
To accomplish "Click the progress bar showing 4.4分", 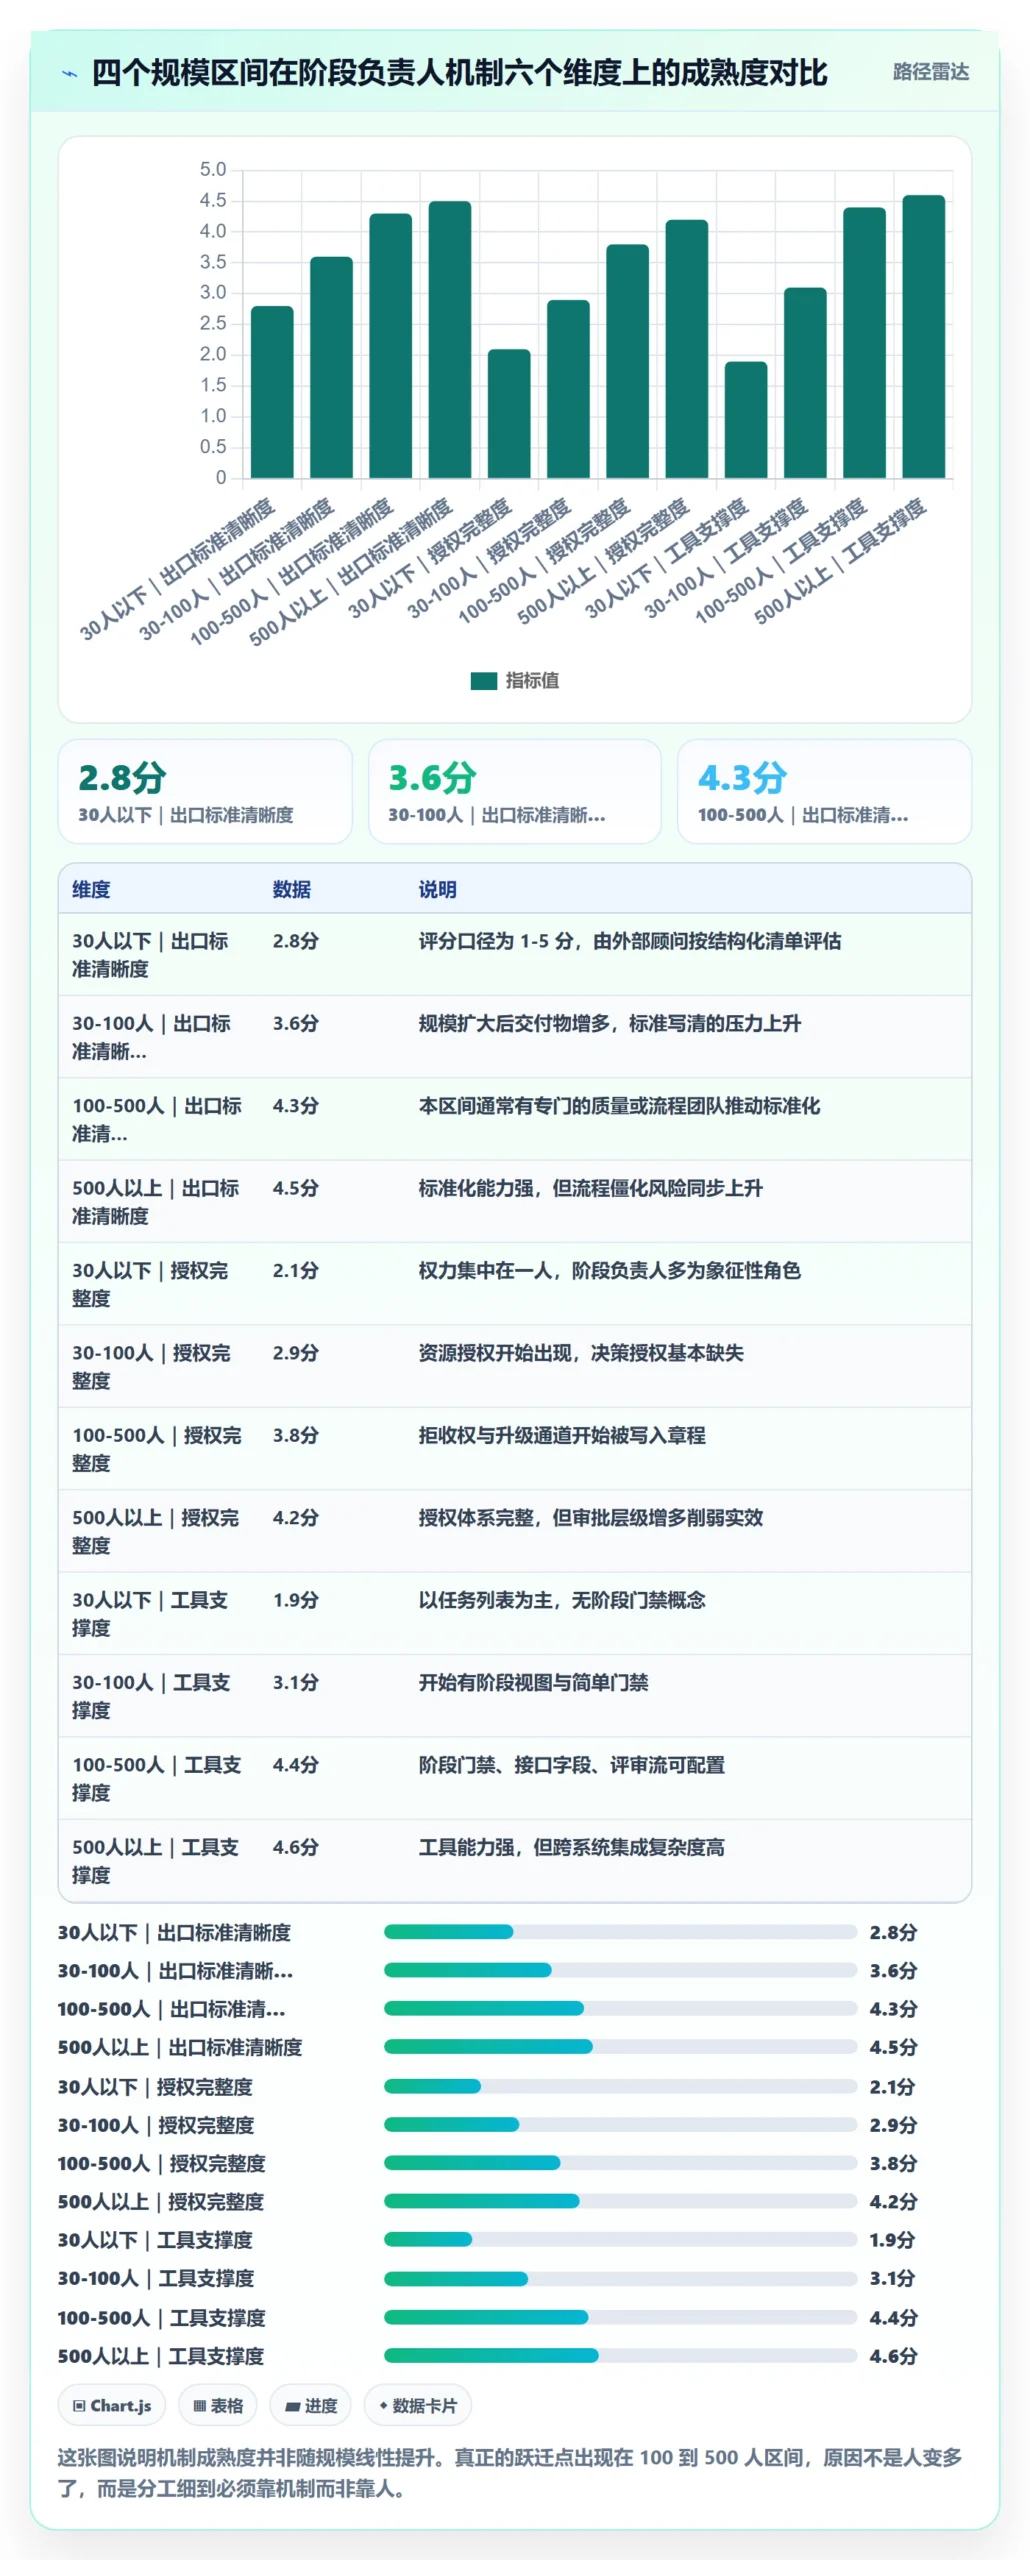I will [x=620, y=2317].
